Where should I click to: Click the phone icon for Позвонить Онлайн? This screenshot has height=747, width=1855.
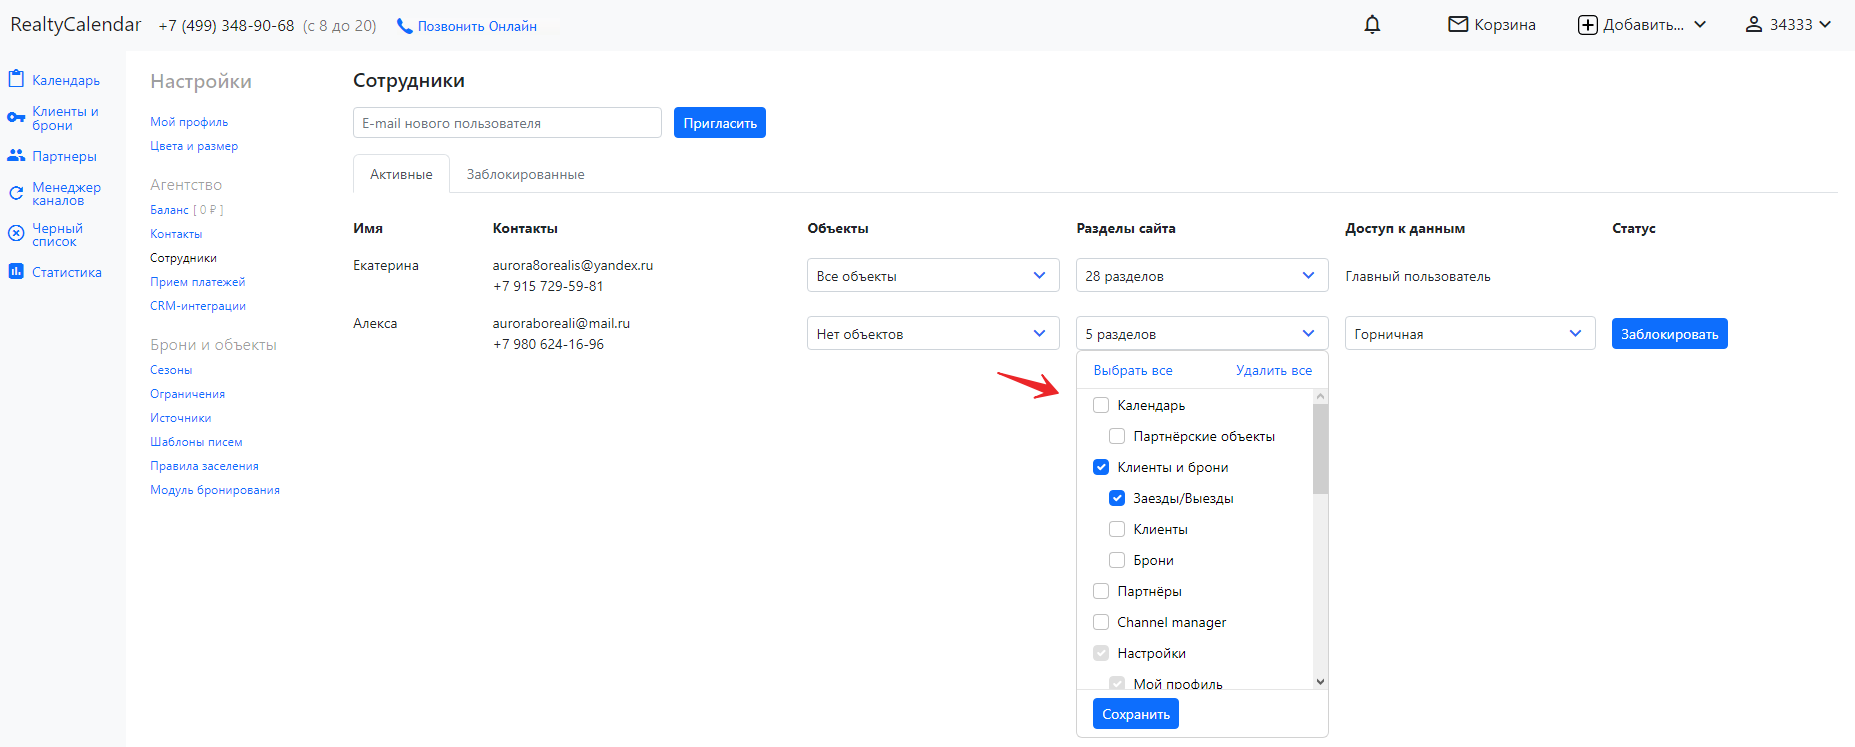tap(404, 26)
